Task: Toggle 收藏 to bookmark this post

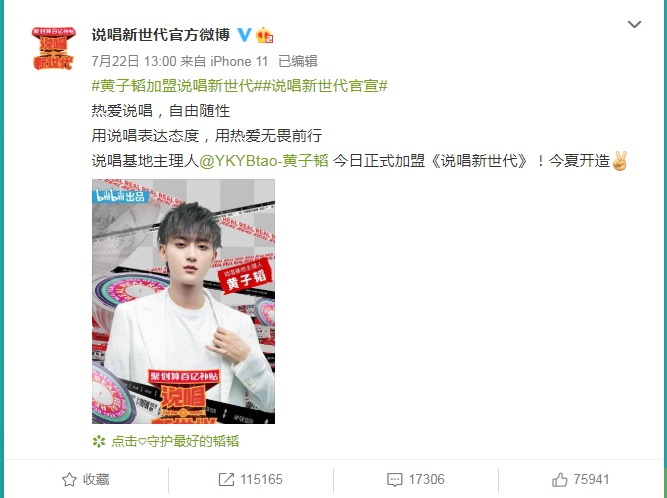Action: pyautogui.click(x=86, y=480)
